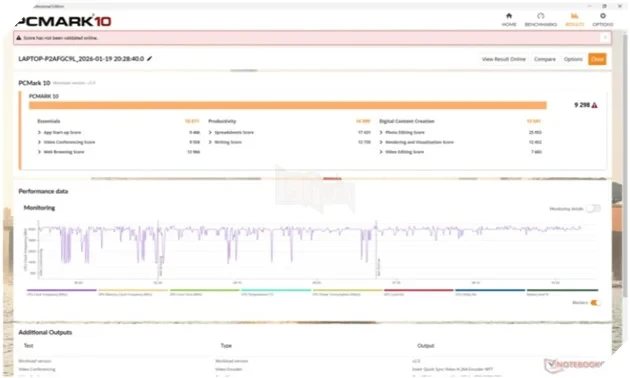The image size is (630, 378).
Task: Click the Digital Content Creation heading
Action: pos(407,121)
